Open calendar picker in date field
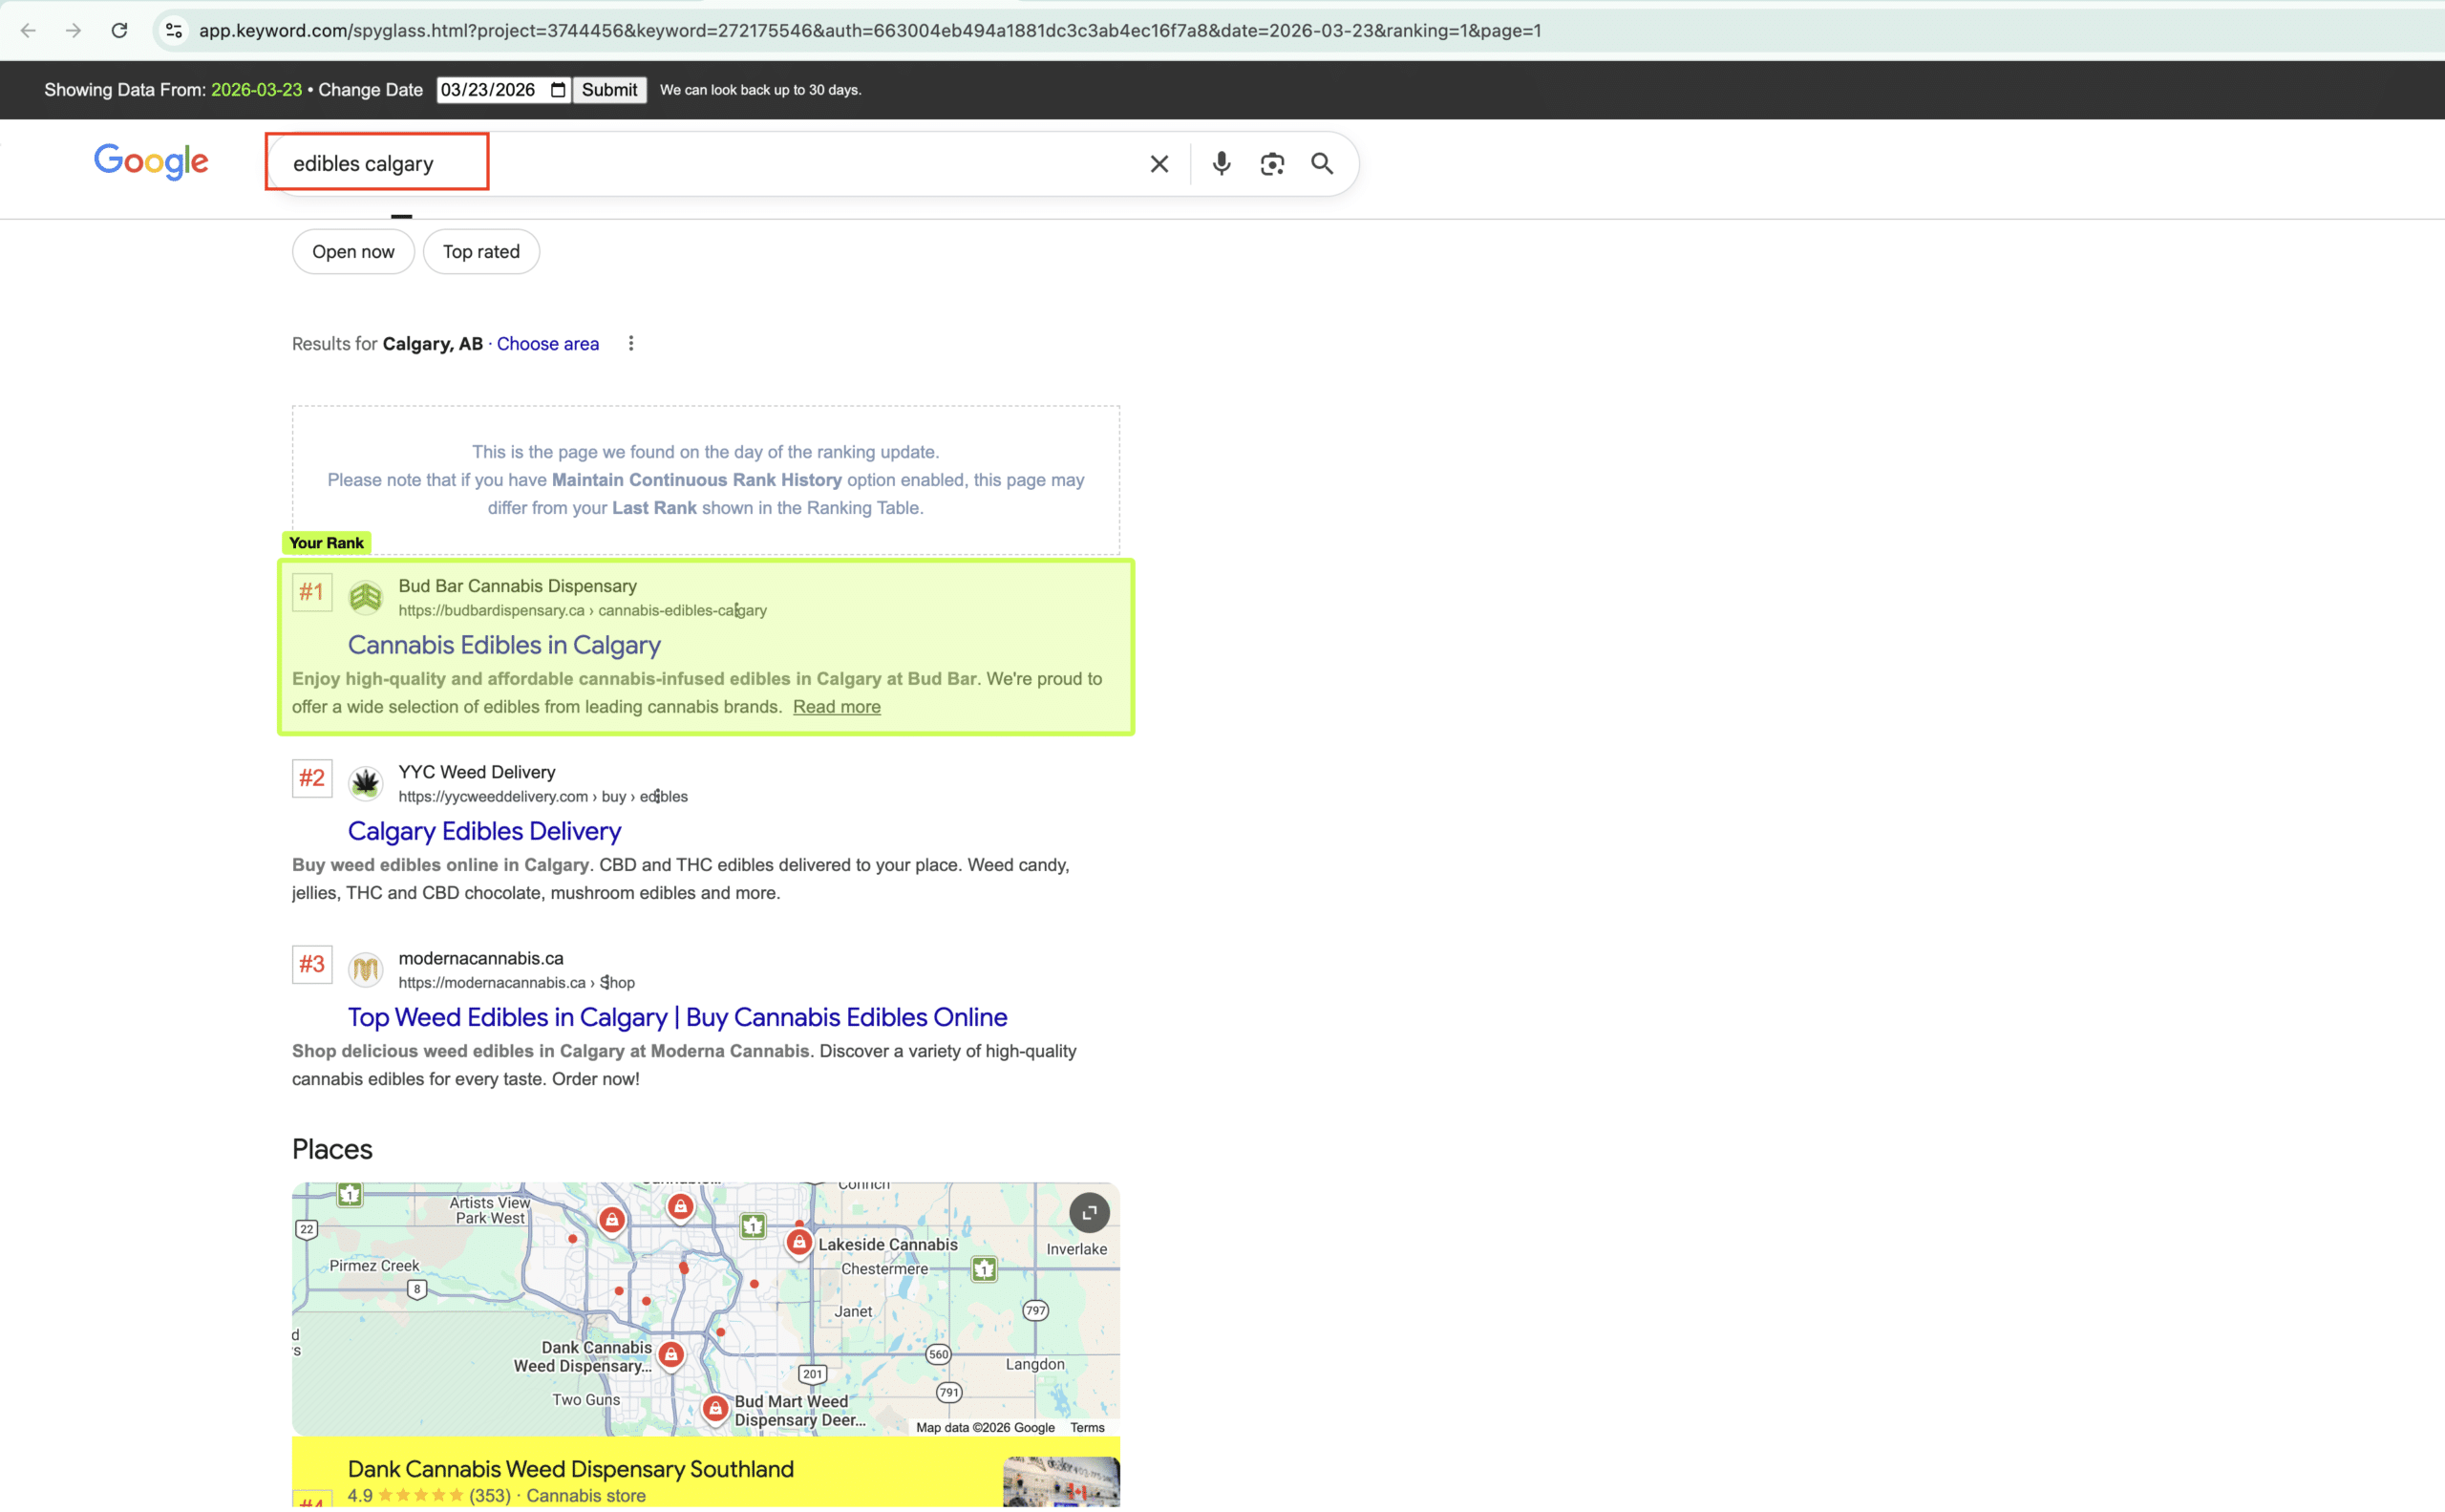The image size is (2445, 1512). (x=558, y=90)
